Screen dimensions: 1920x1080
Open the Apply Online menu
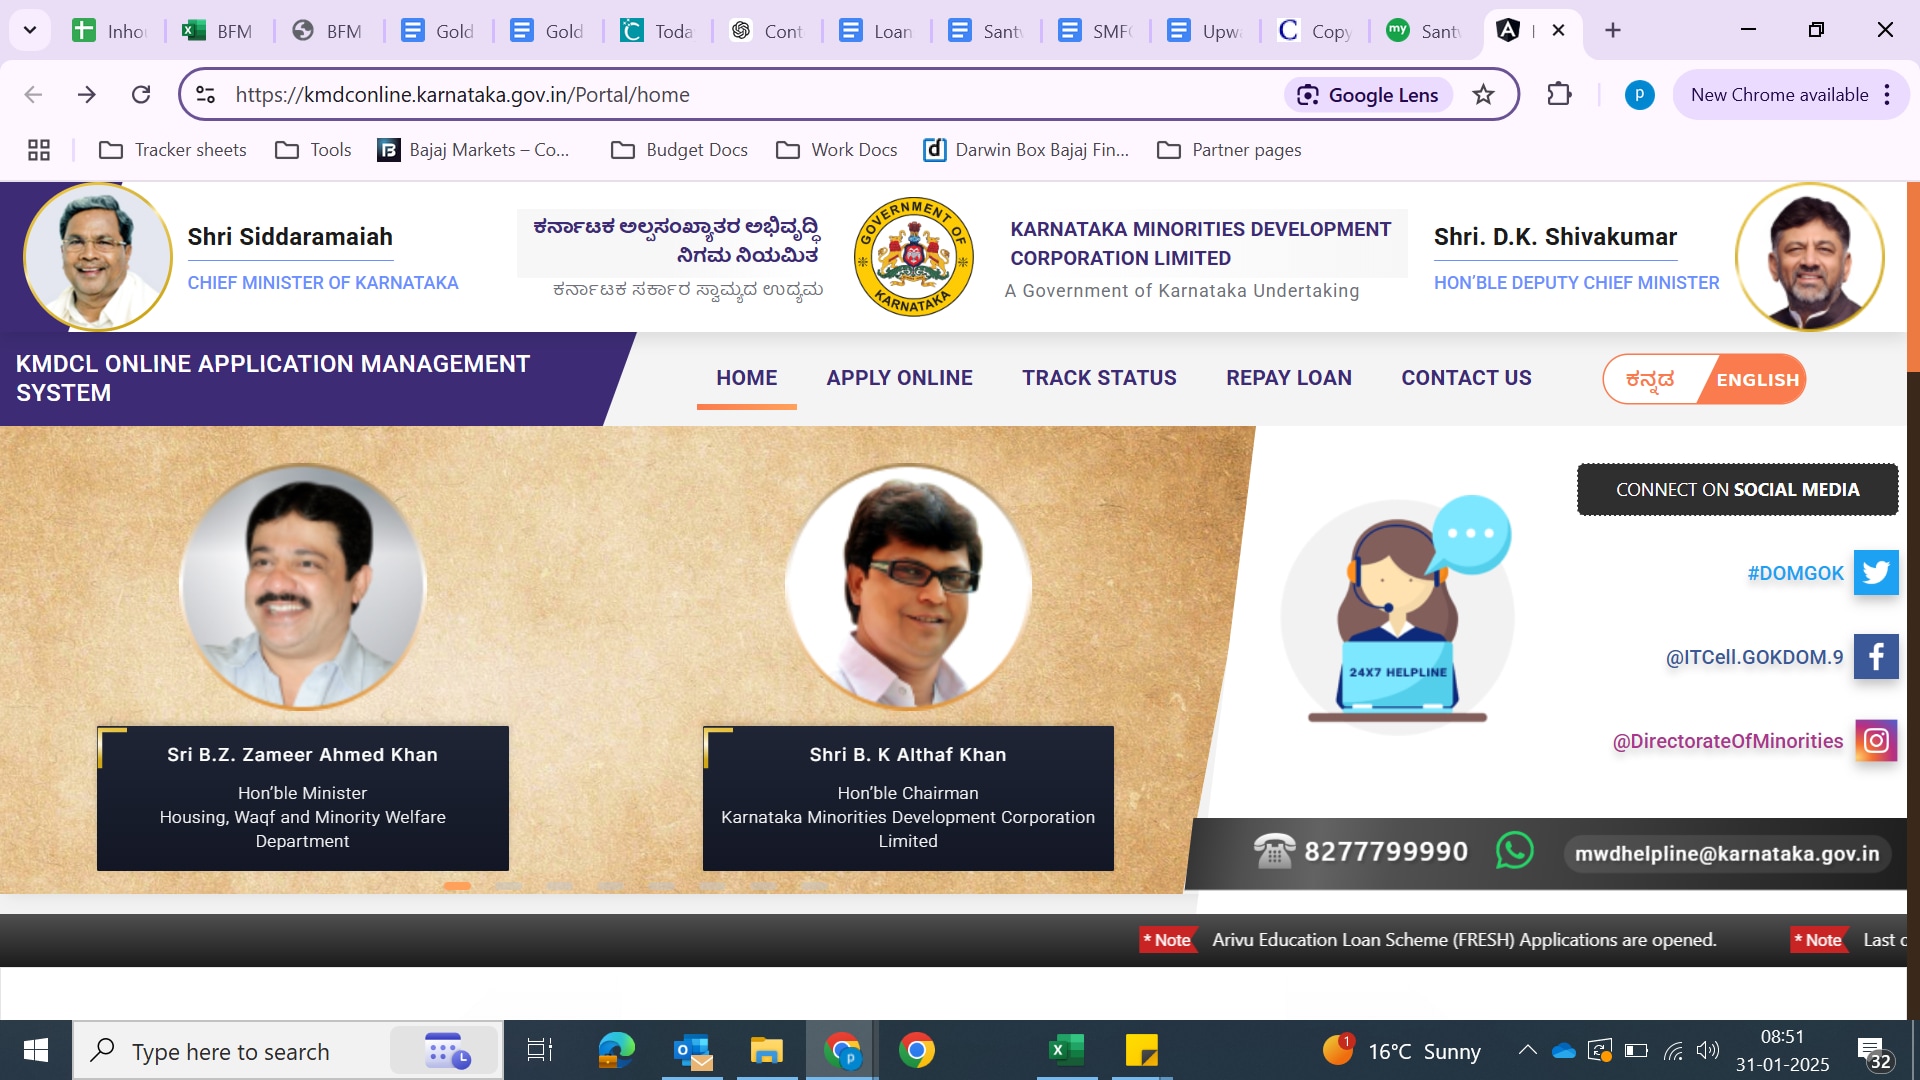coord(899,378)
